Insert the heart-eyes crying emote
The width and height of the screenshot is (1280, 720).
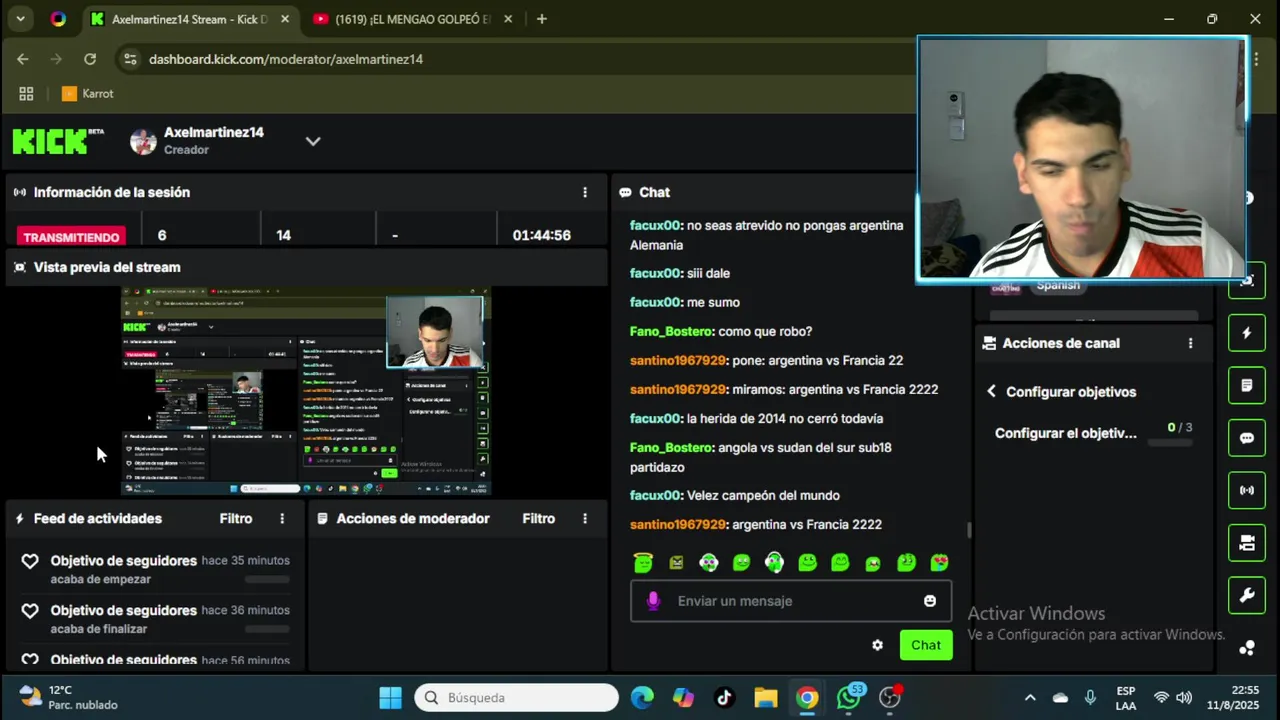939,563
